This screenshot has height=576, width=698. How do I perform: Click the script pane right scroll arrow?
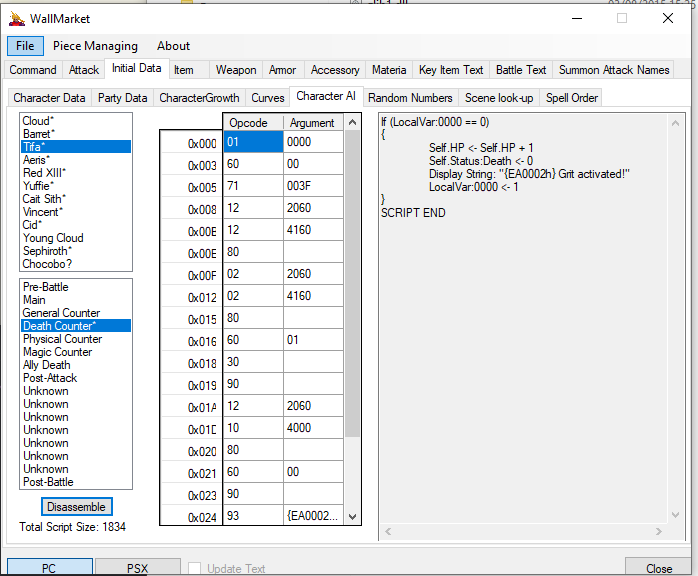pyautogui.click(x=658, y=531)
